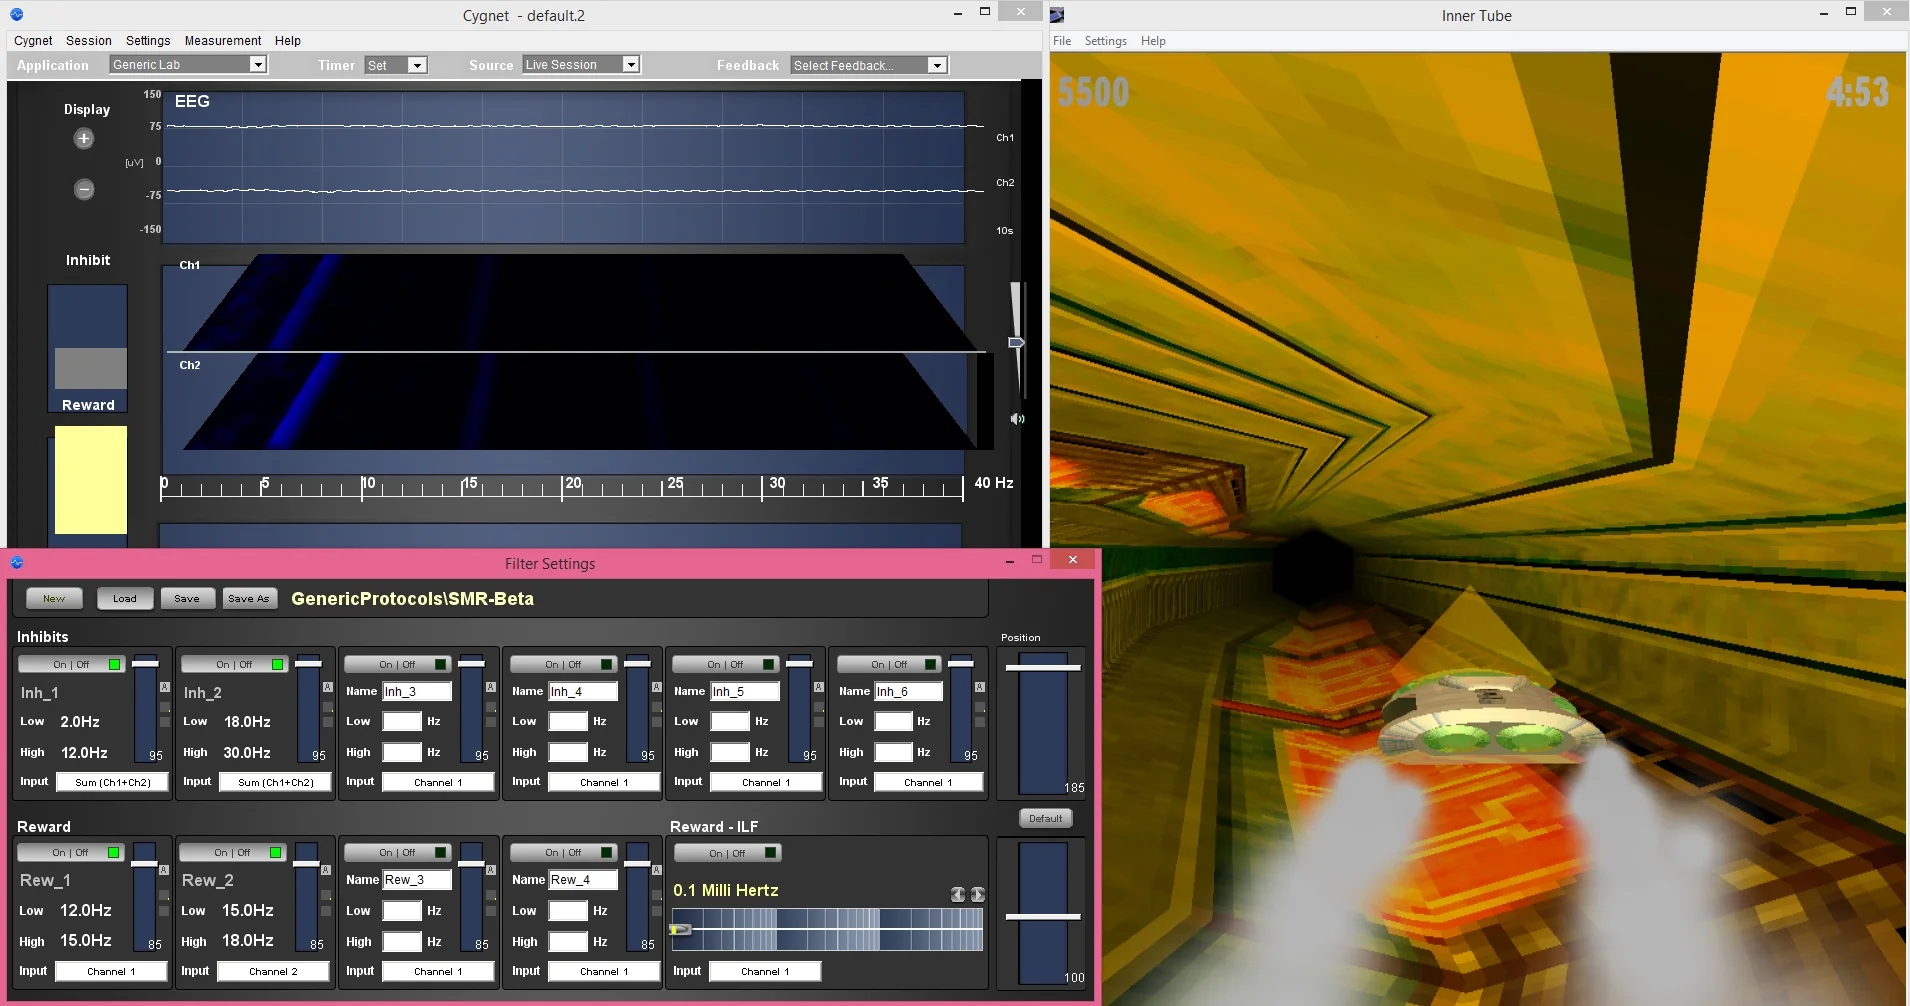
Task: Open the Cygnet menu
Action: (33, 41)
